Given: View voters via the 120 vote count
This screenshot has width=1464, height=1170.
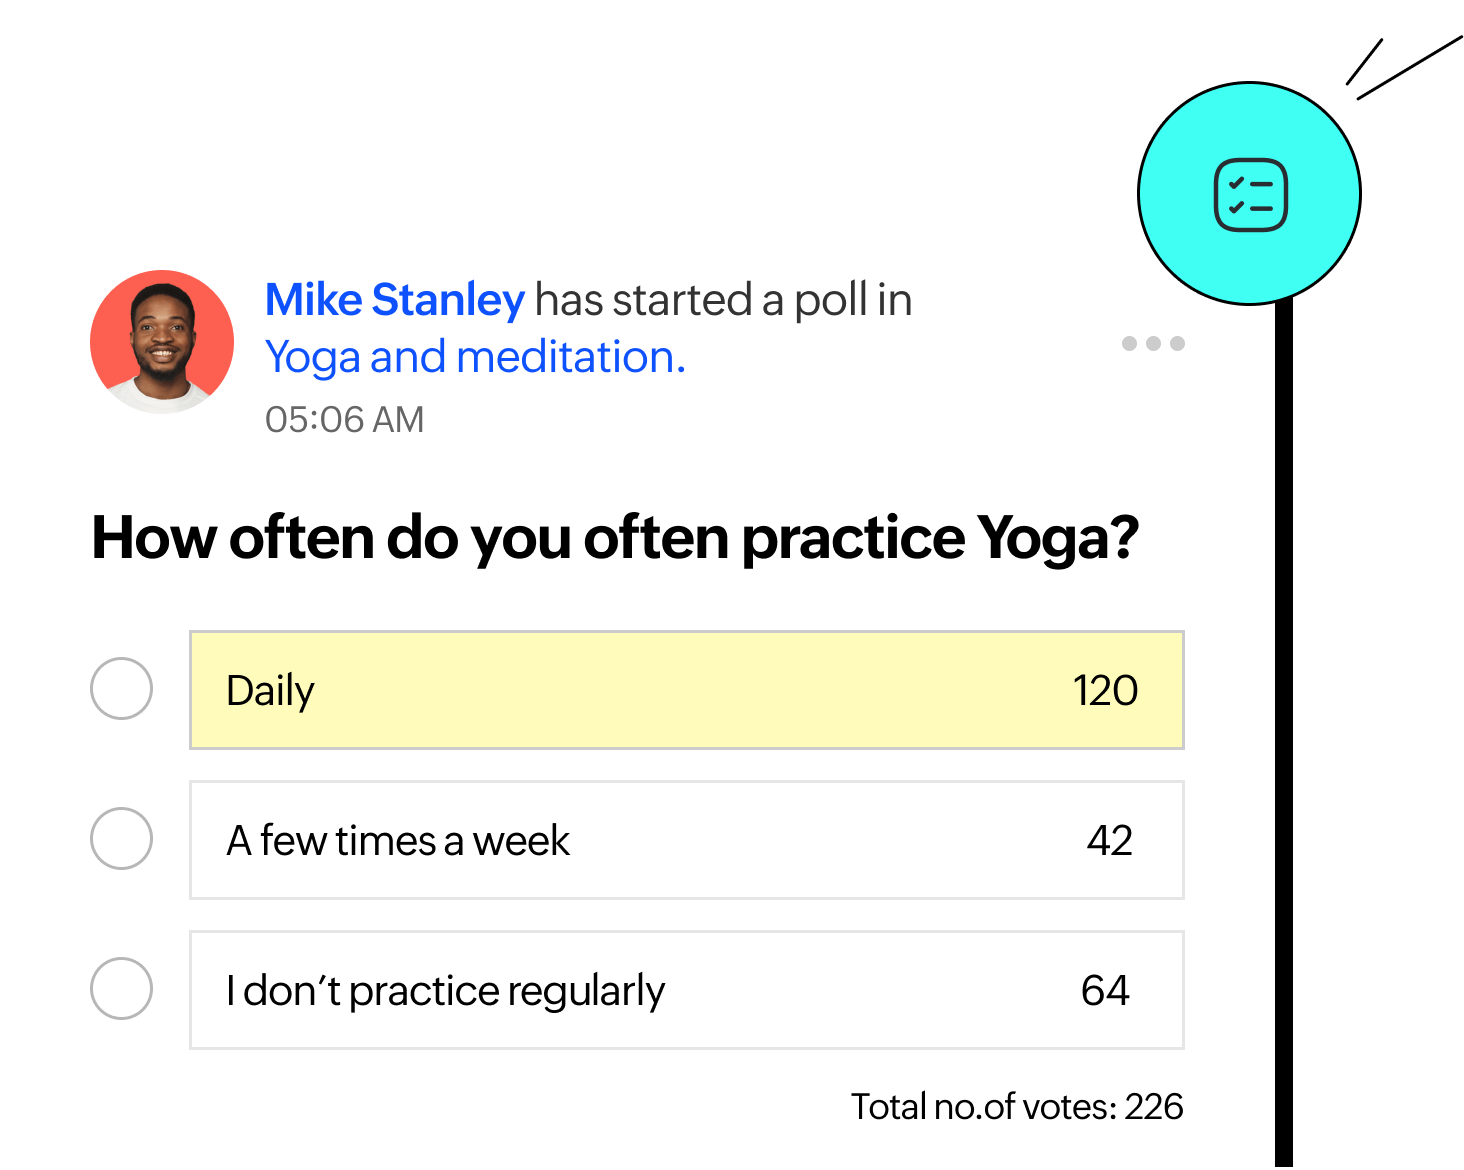Looking at the screenshot, I should pyautogui.click(x=1105, y=690).
